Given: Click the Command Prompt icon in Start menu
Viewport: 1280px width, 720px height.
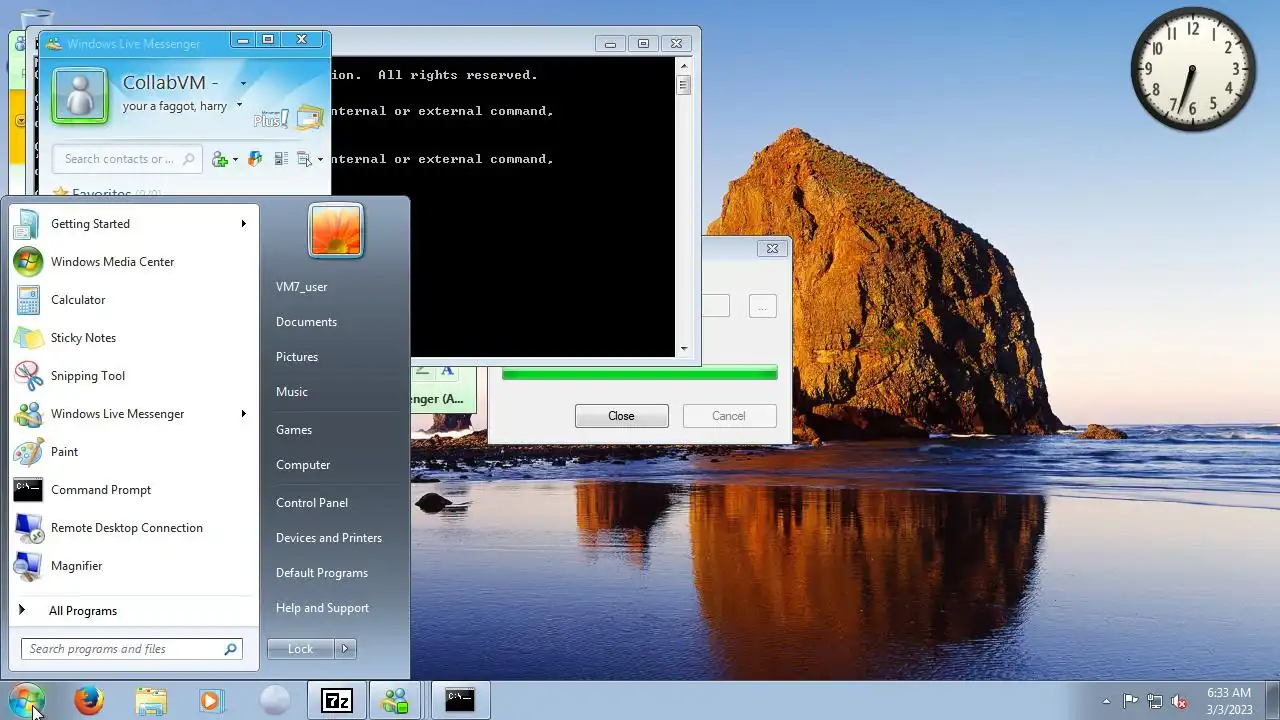Looking at the screenshot, I should pyautogui.click(x=28, y=490).
